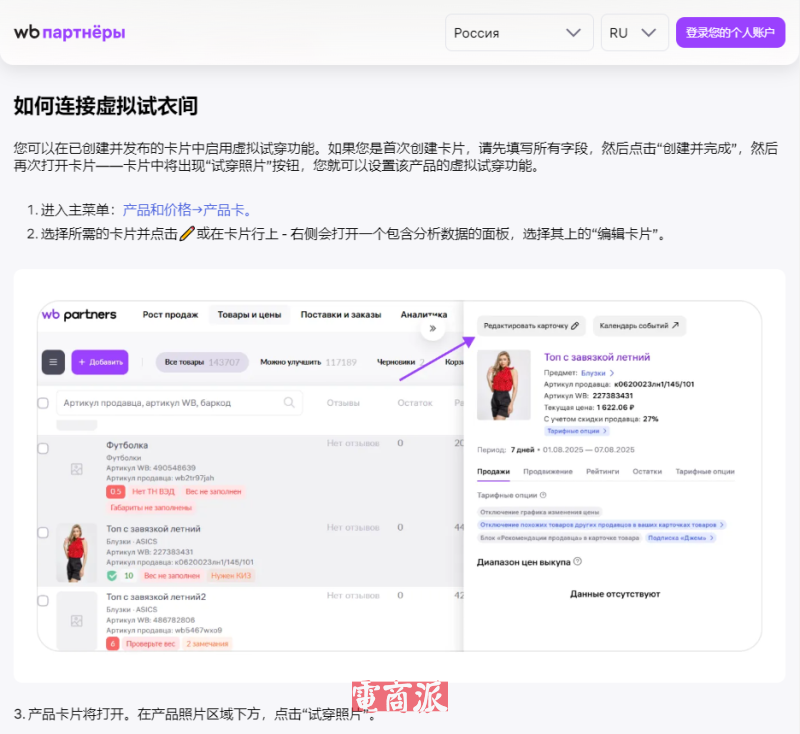Tick the select-all checkbox above the product list
800x734 pixels.
point(43,403)
